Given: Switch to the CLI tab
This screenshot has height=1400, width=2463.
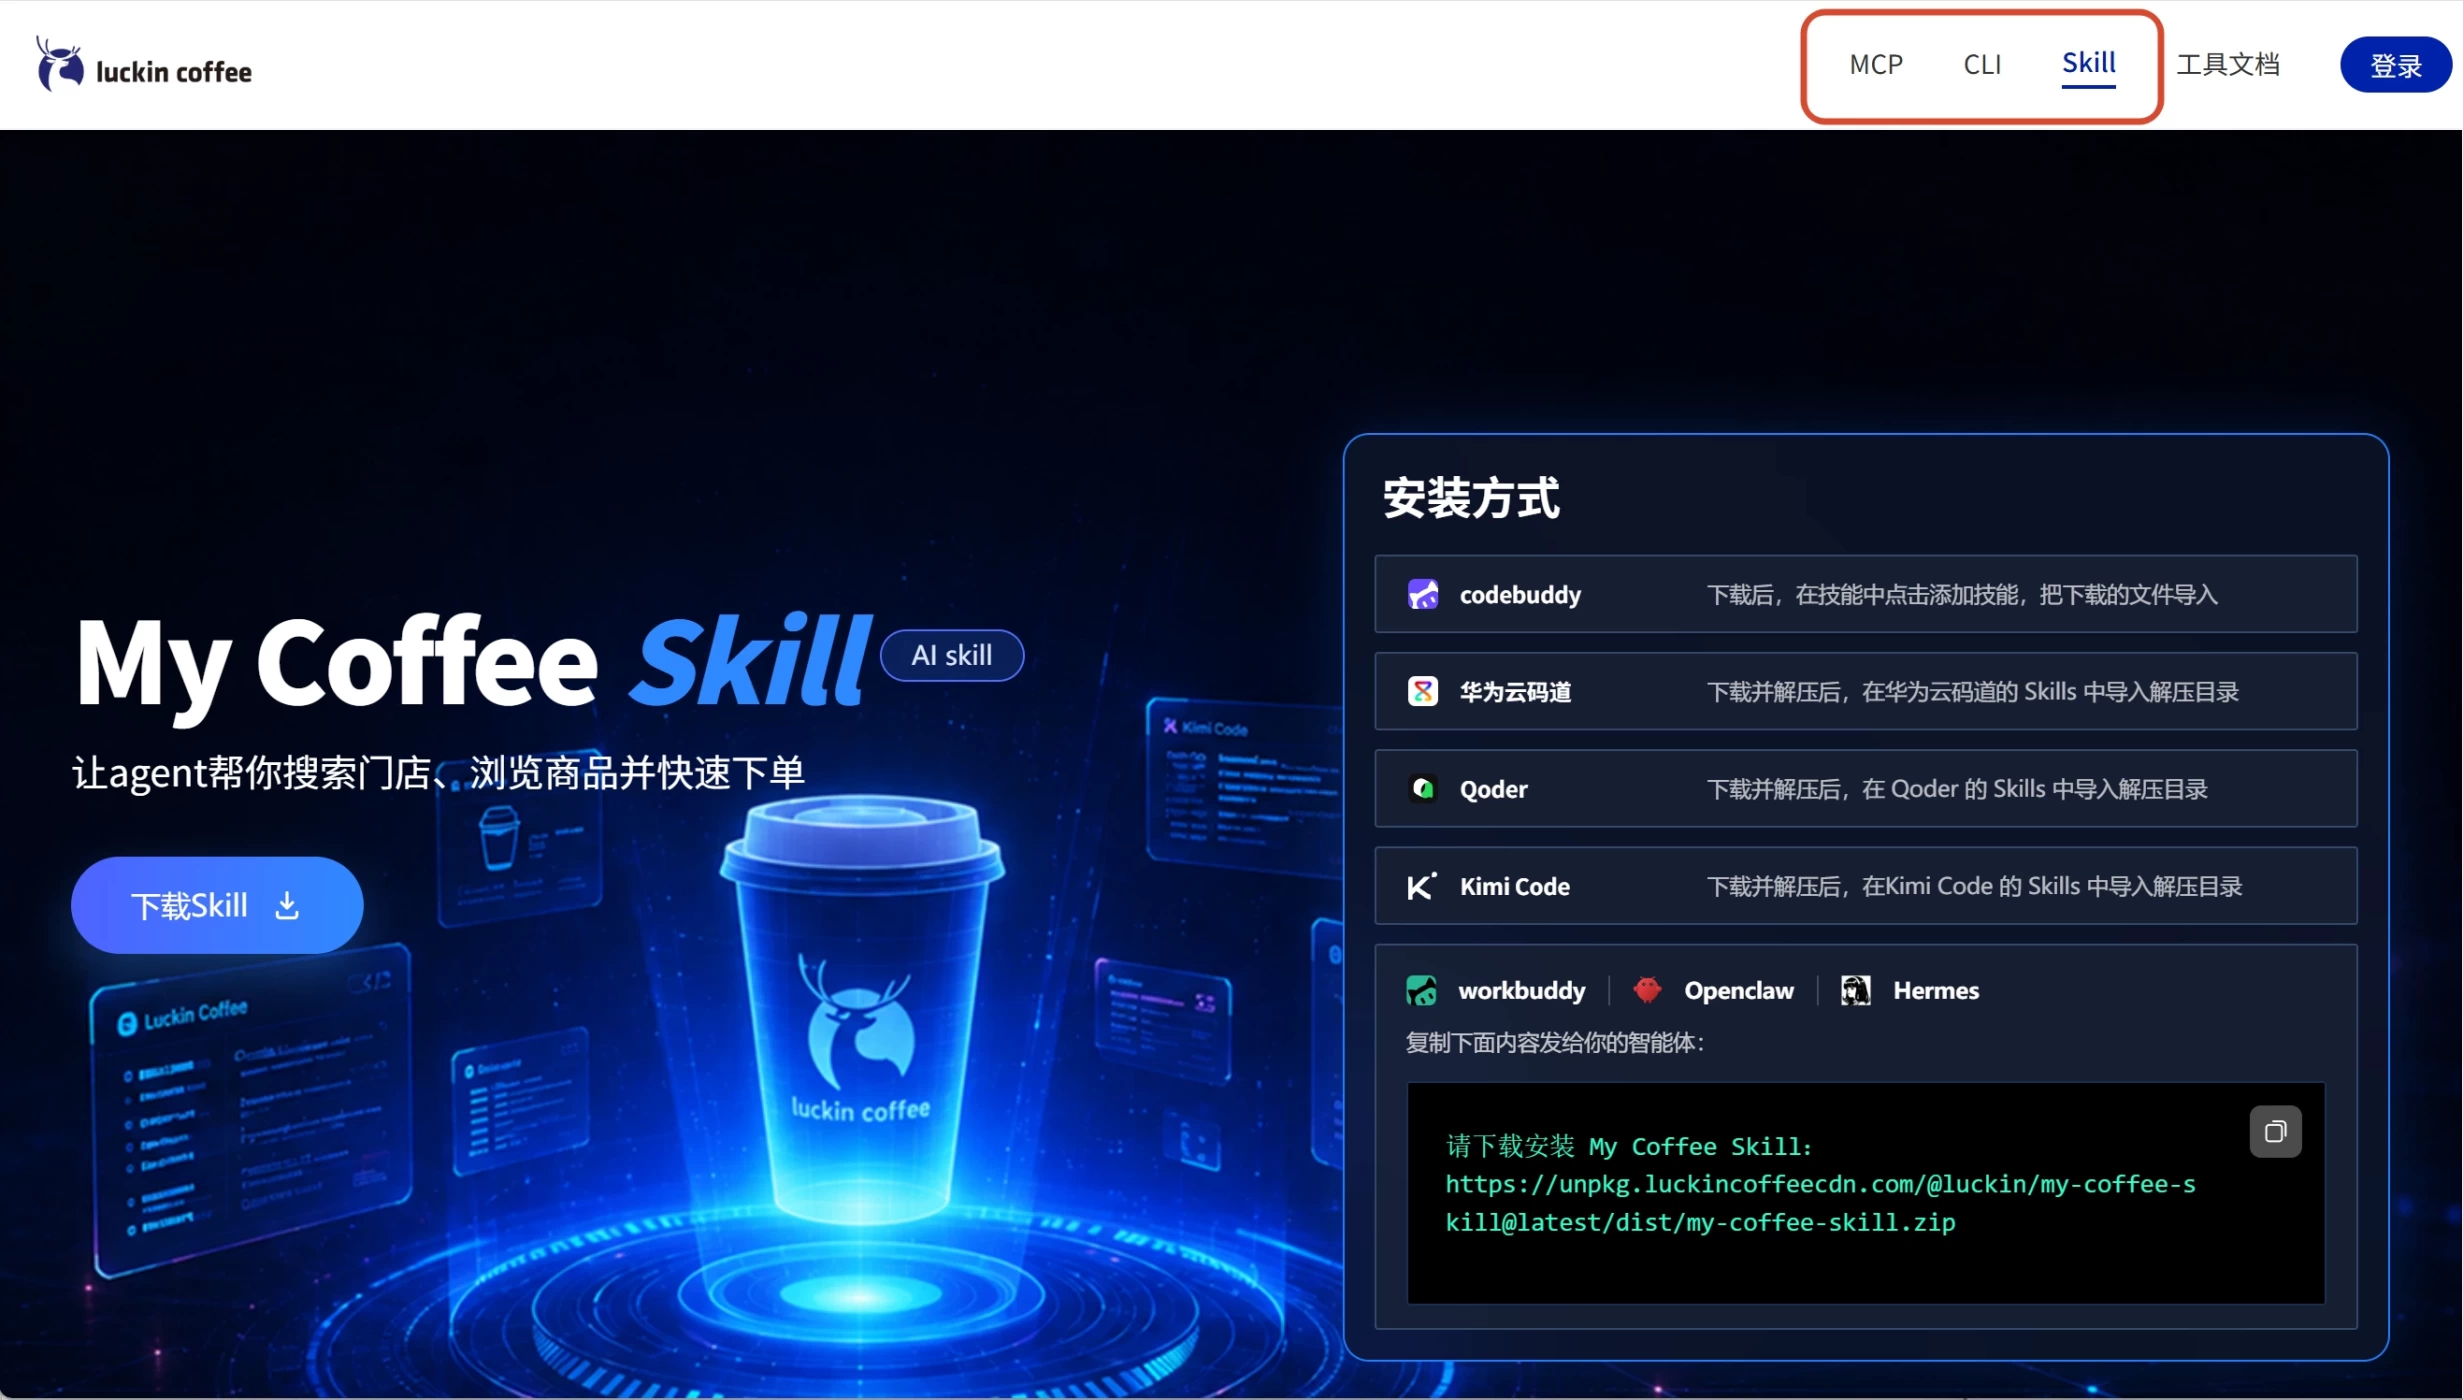Looking at the screenshot, I should pyautogui.click(x=1982, y=65).
